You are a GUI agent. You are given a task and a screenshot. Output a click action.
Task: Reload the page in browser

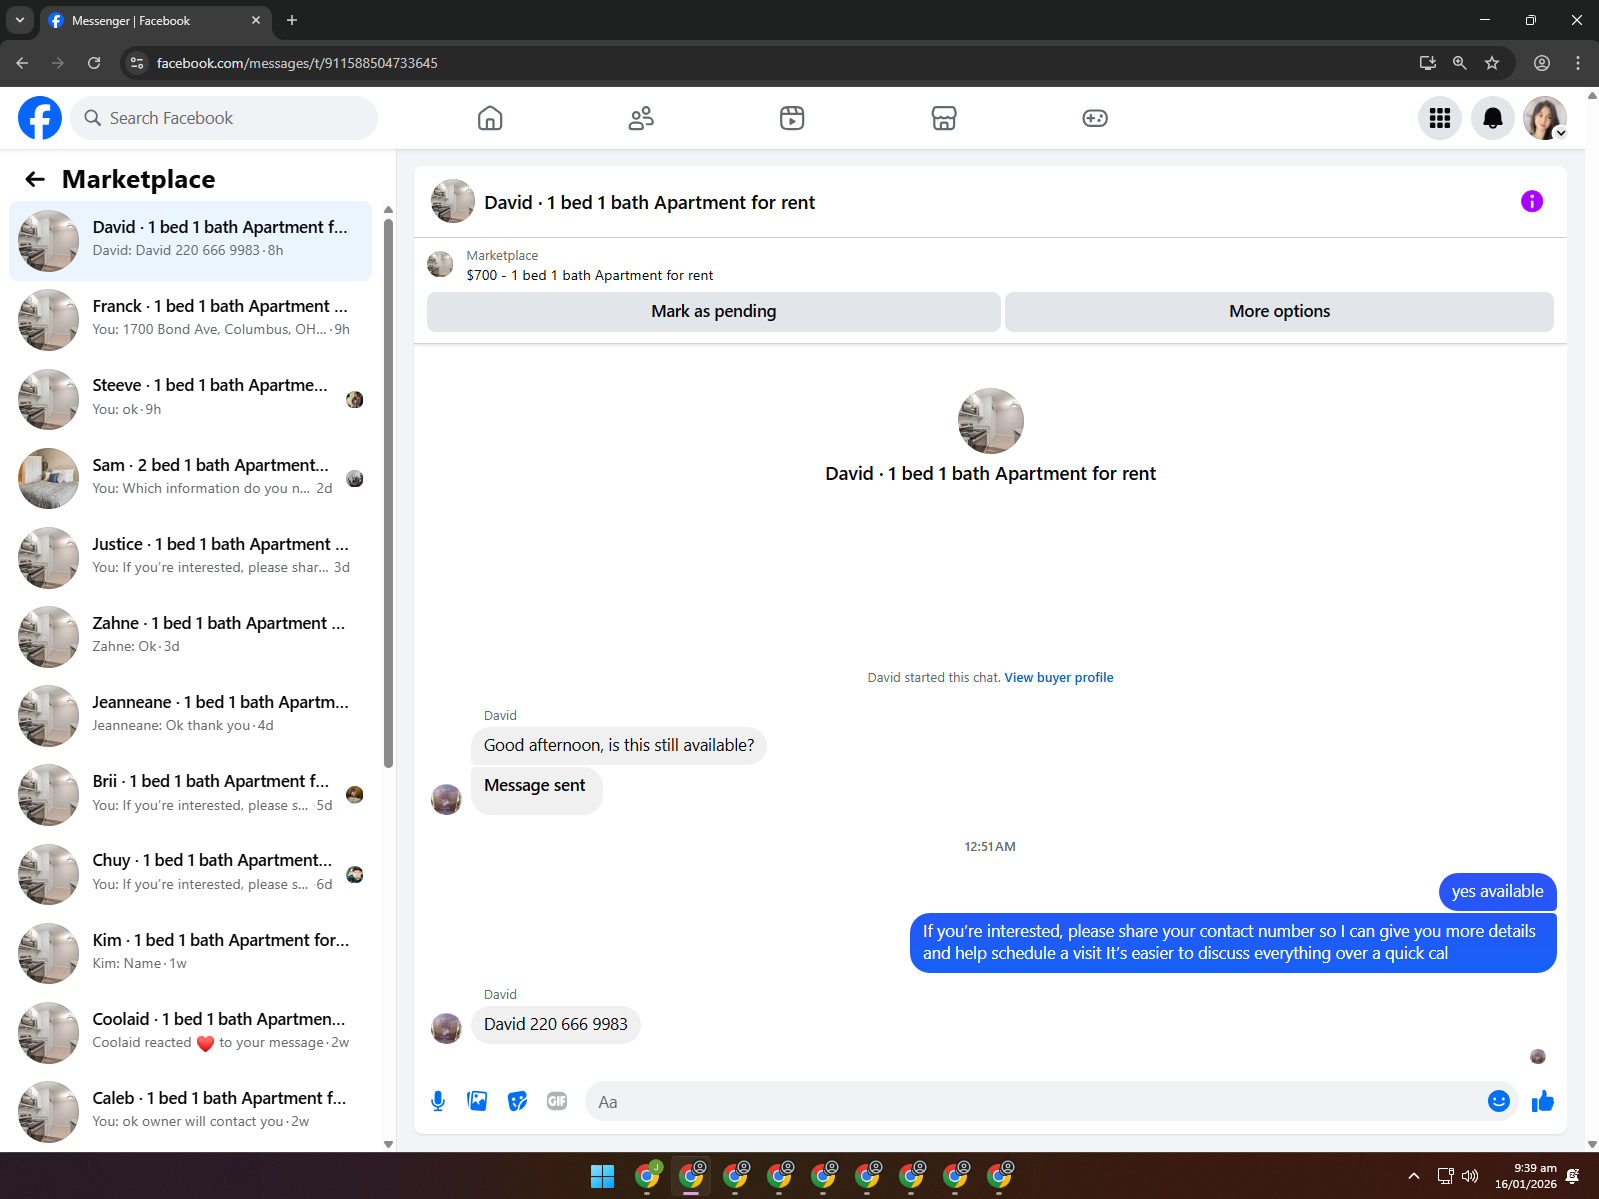(94, 63)
